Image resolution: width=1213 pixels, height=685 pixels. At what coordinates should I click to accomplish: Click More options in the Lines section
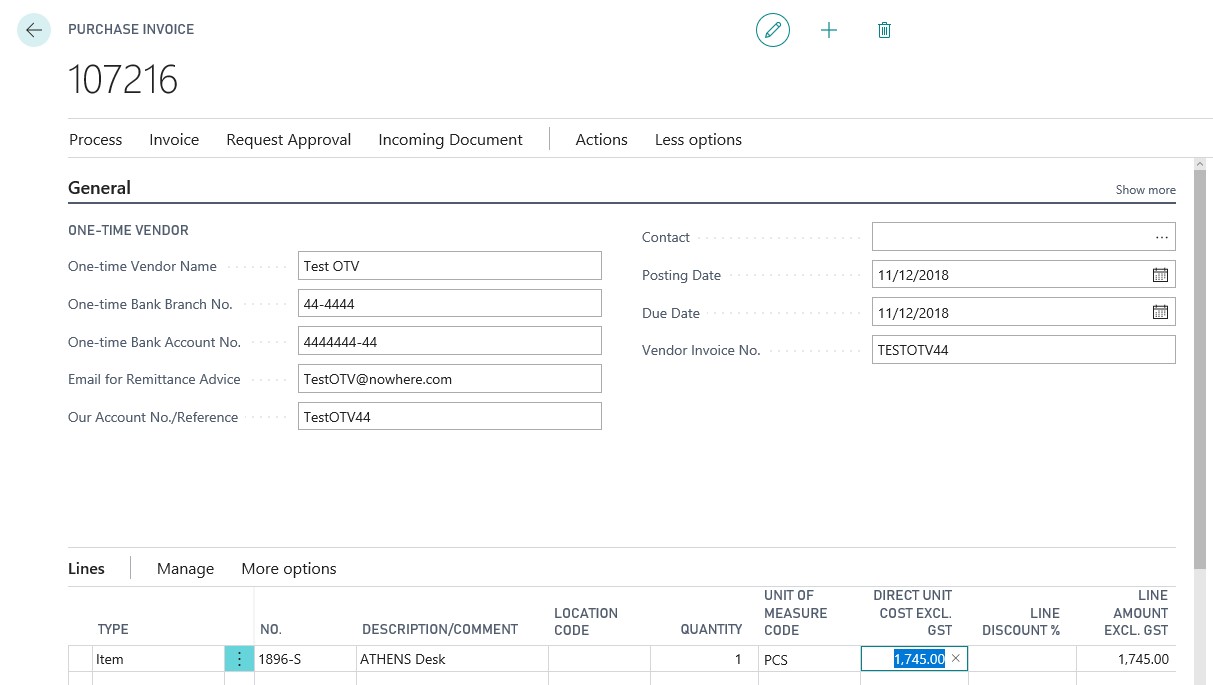(288, 568)
